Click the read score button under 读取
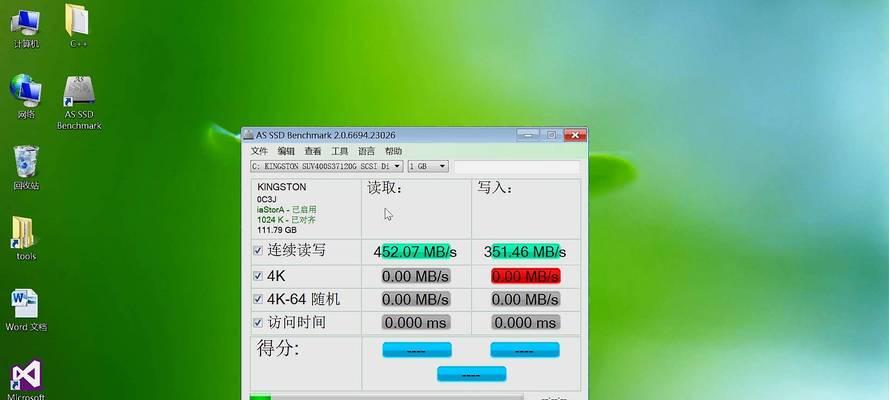The width and height of the screenshot is (889, 400). pos(417,350)
